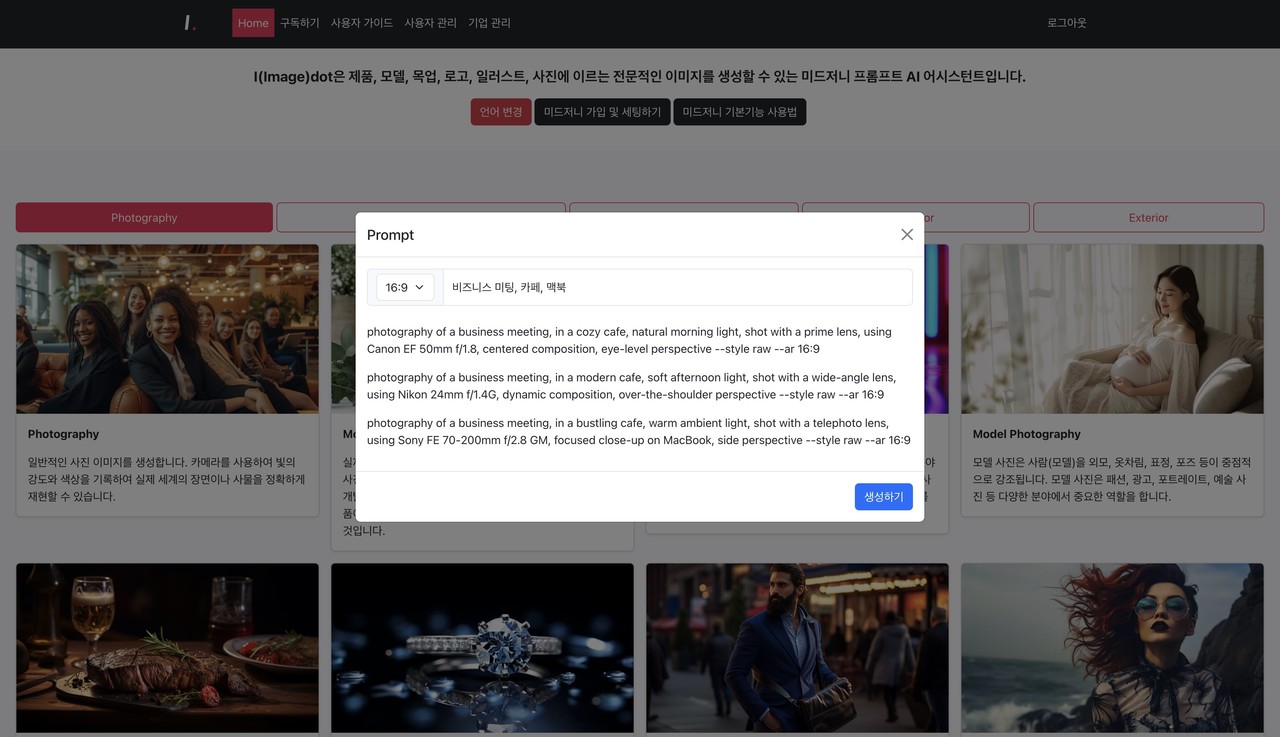Open the diamond ring thumbnail

tap(482, 648)
